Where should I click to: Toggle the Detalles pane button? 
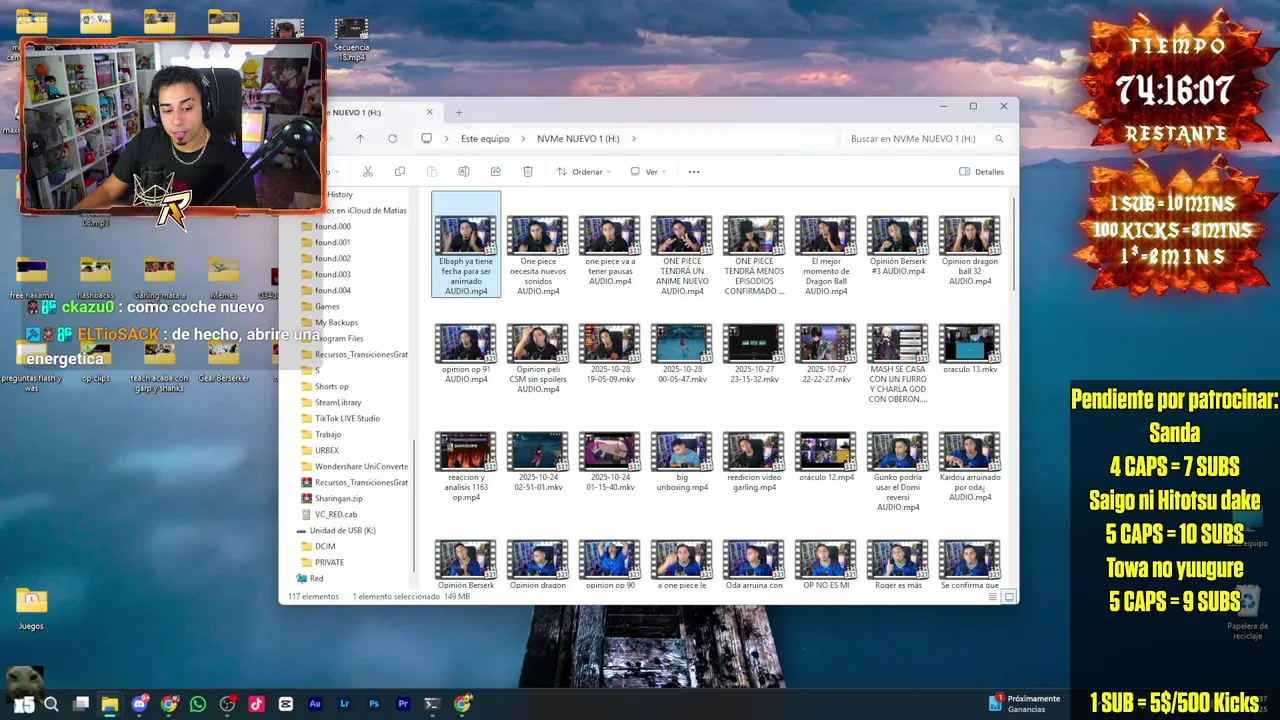(x=981, y=172)
